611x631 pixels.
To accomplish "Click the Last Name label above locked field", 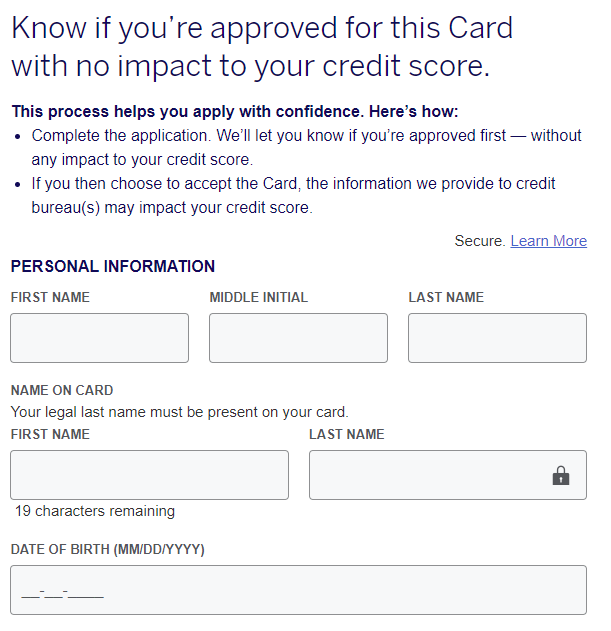I will (346, 434).
